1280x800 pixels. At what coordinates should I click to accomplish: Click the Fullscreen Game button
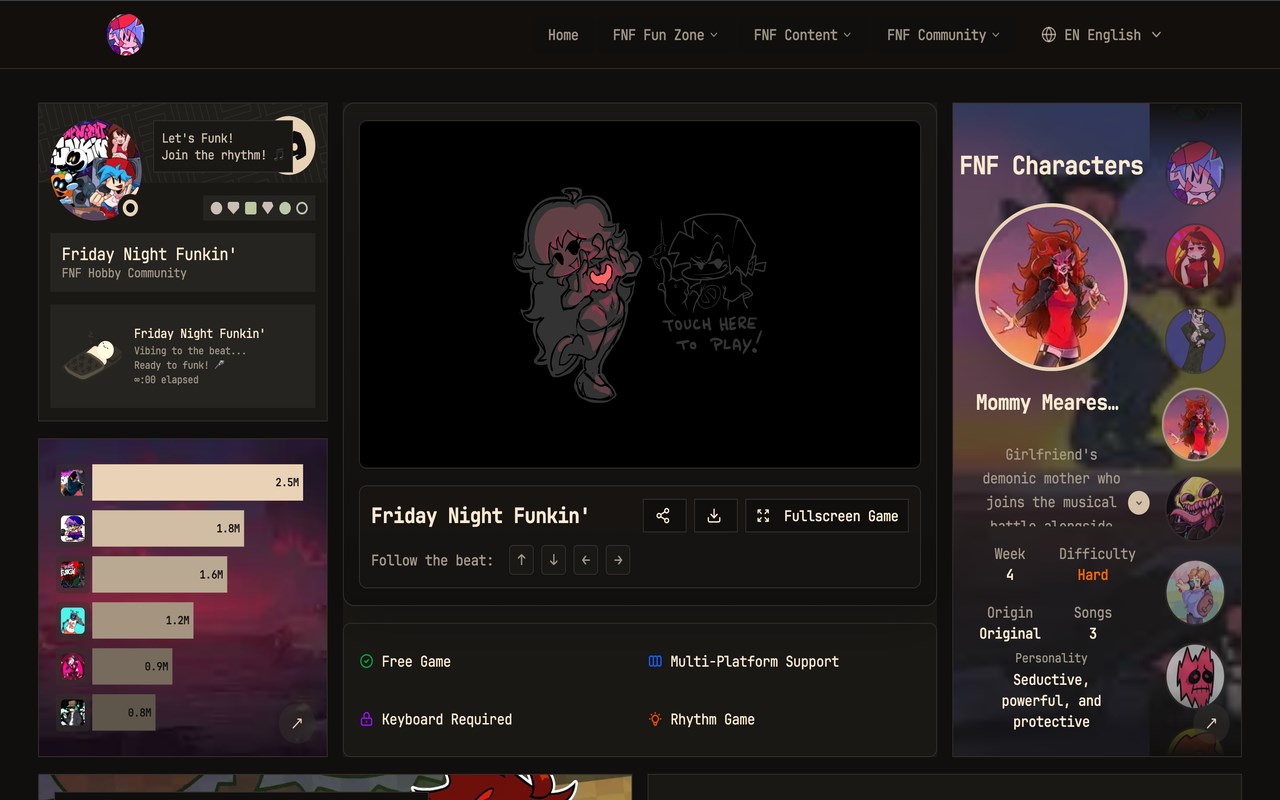click(x=827, y=515)
